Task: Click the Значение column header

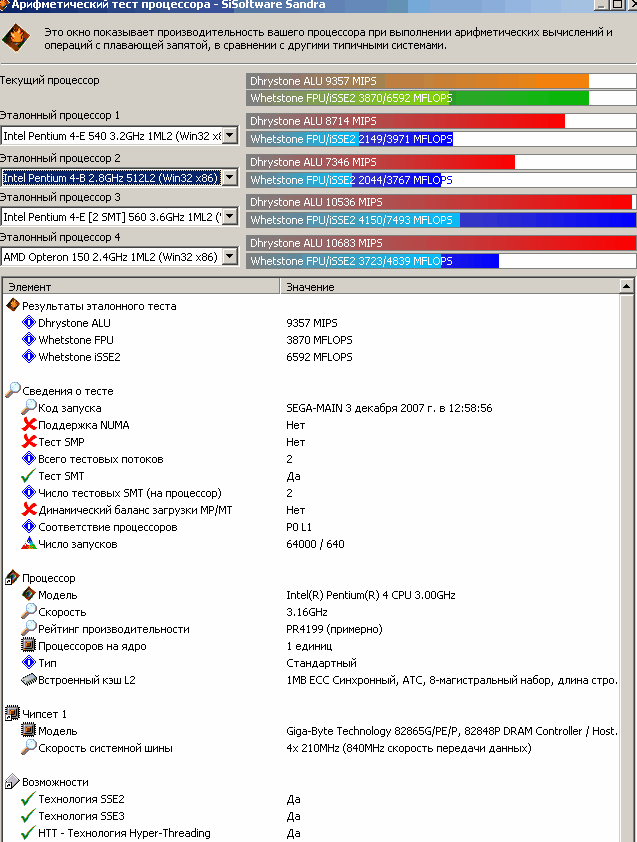Action: click(x=449, y=287)
